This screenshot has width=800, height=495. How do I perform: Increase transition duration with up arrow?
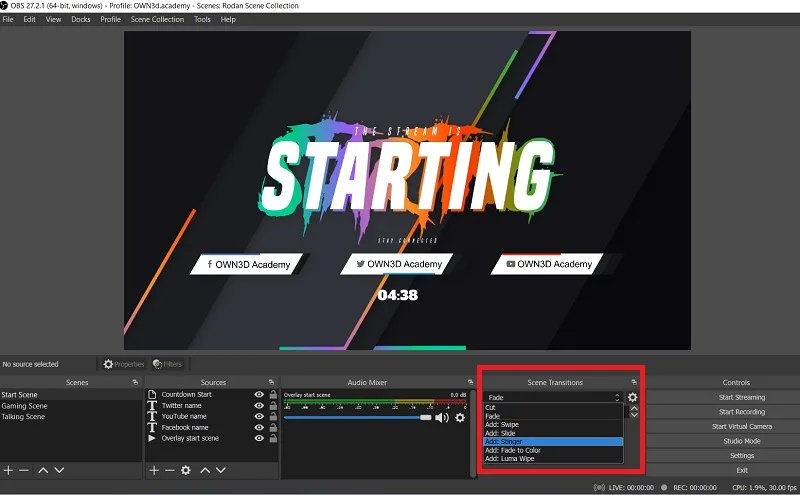(634, 408)
